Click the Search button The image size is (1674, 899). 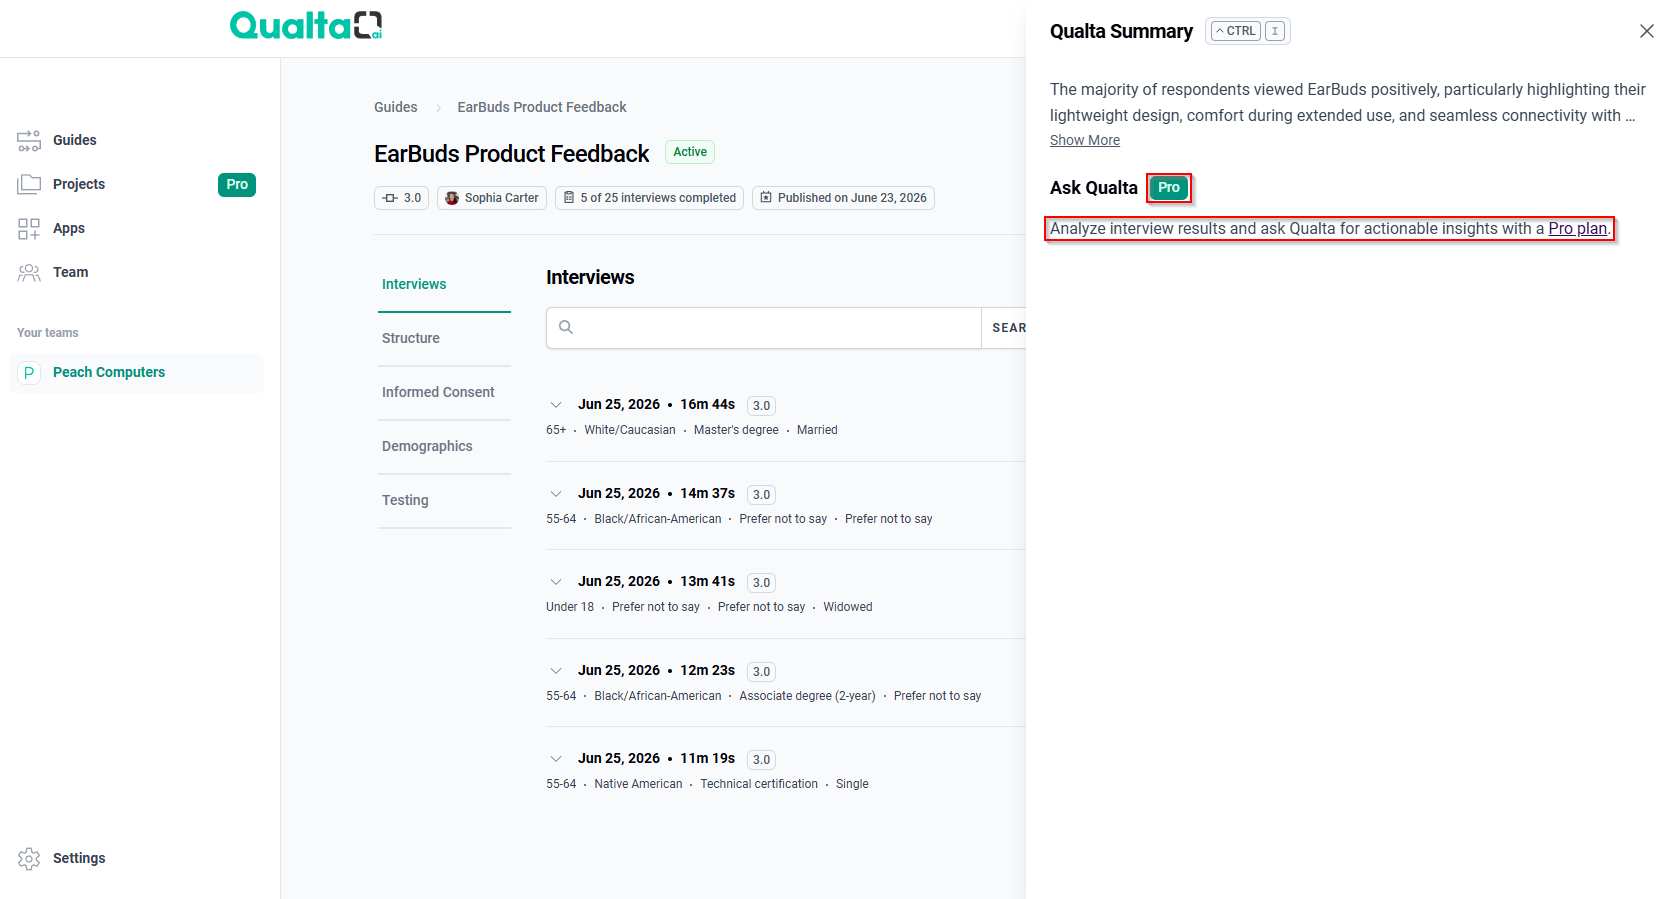point(1004,328)
